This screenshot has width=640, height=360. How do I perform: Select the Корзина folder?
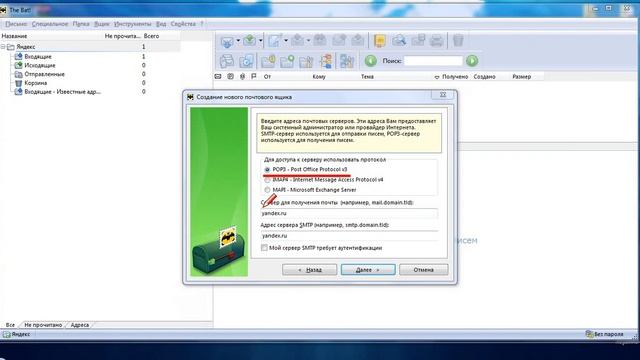pyautogui.click(x=36, y=83)
